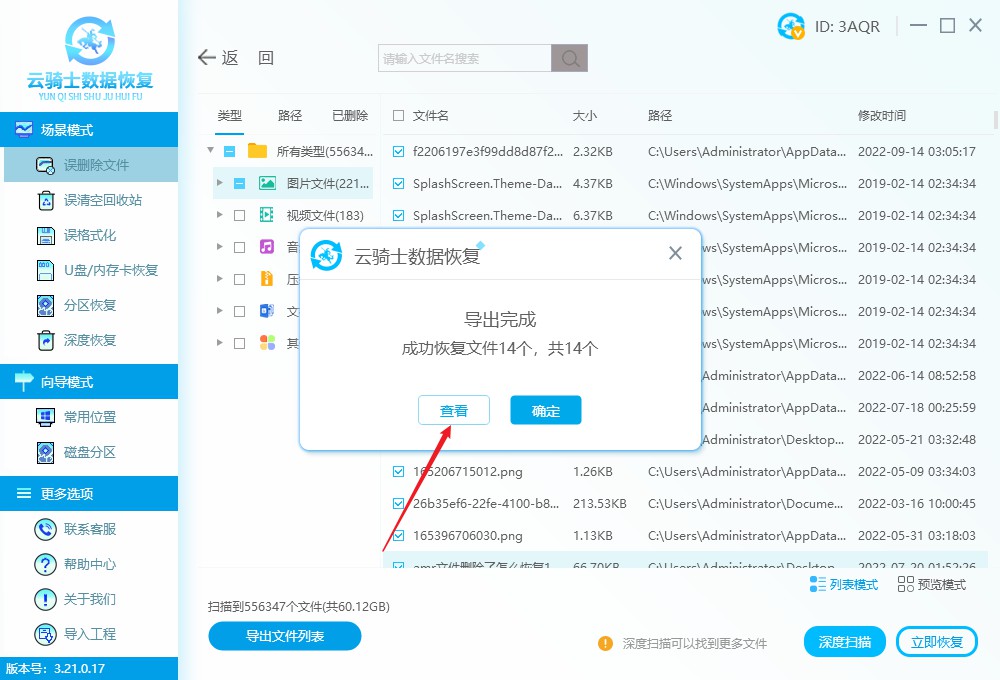
Task: Switch to the 路径 tab
Action: click(x=289, y=115)
